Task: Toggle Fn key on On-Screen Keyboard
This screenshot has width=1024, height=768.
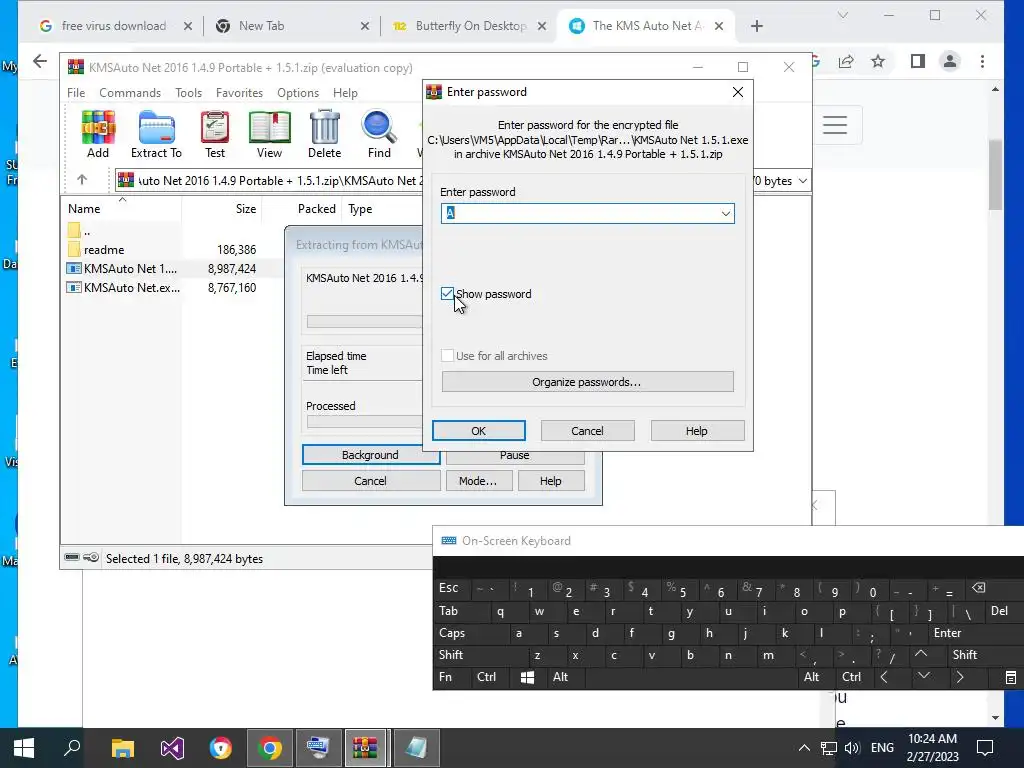Action: pos(445,677)
